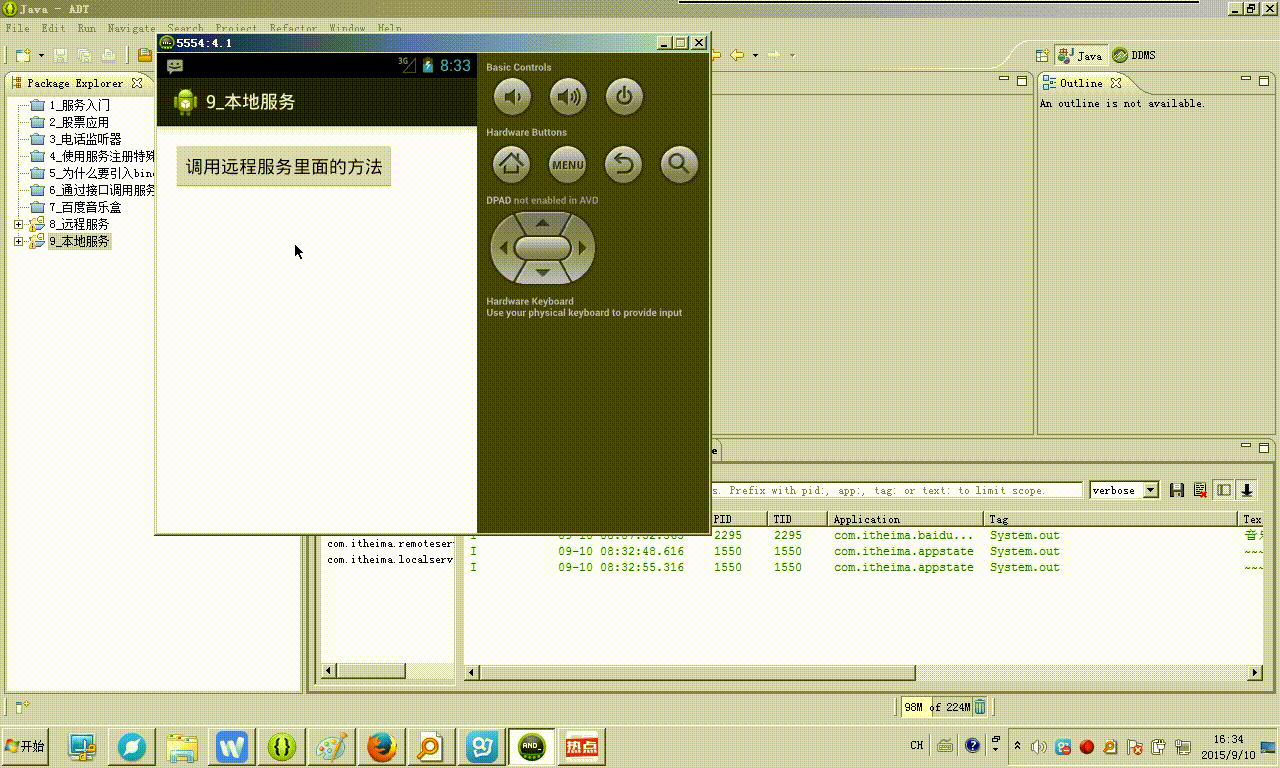Maximize the LogCat bottom panel
1280x768 pixels.
[1264, 447]
